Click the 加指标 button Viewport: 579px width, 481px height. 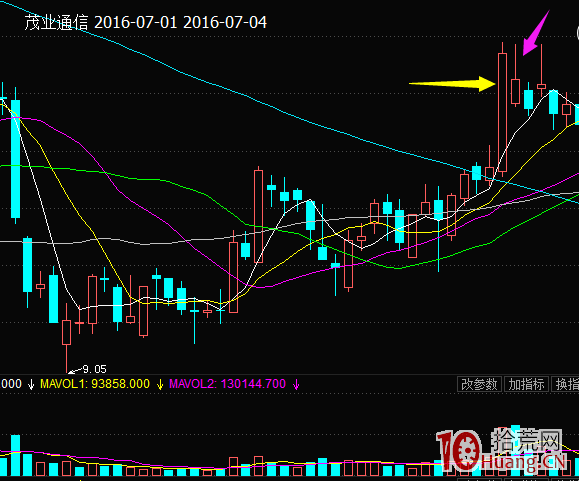click(x=526, y=384)
